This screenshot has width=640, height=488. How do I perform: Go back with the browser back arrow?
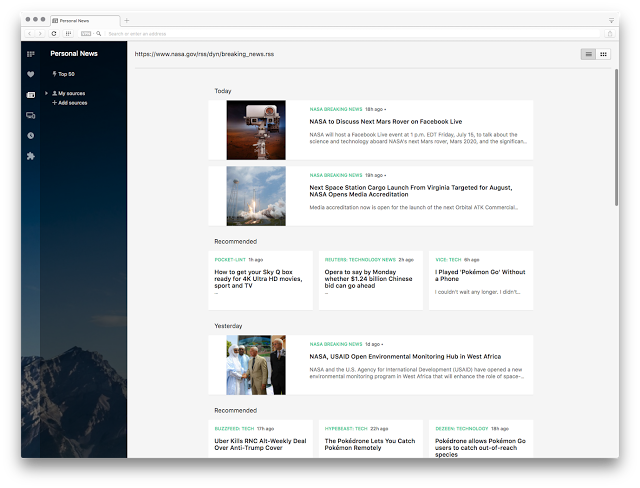click(29, 33)
